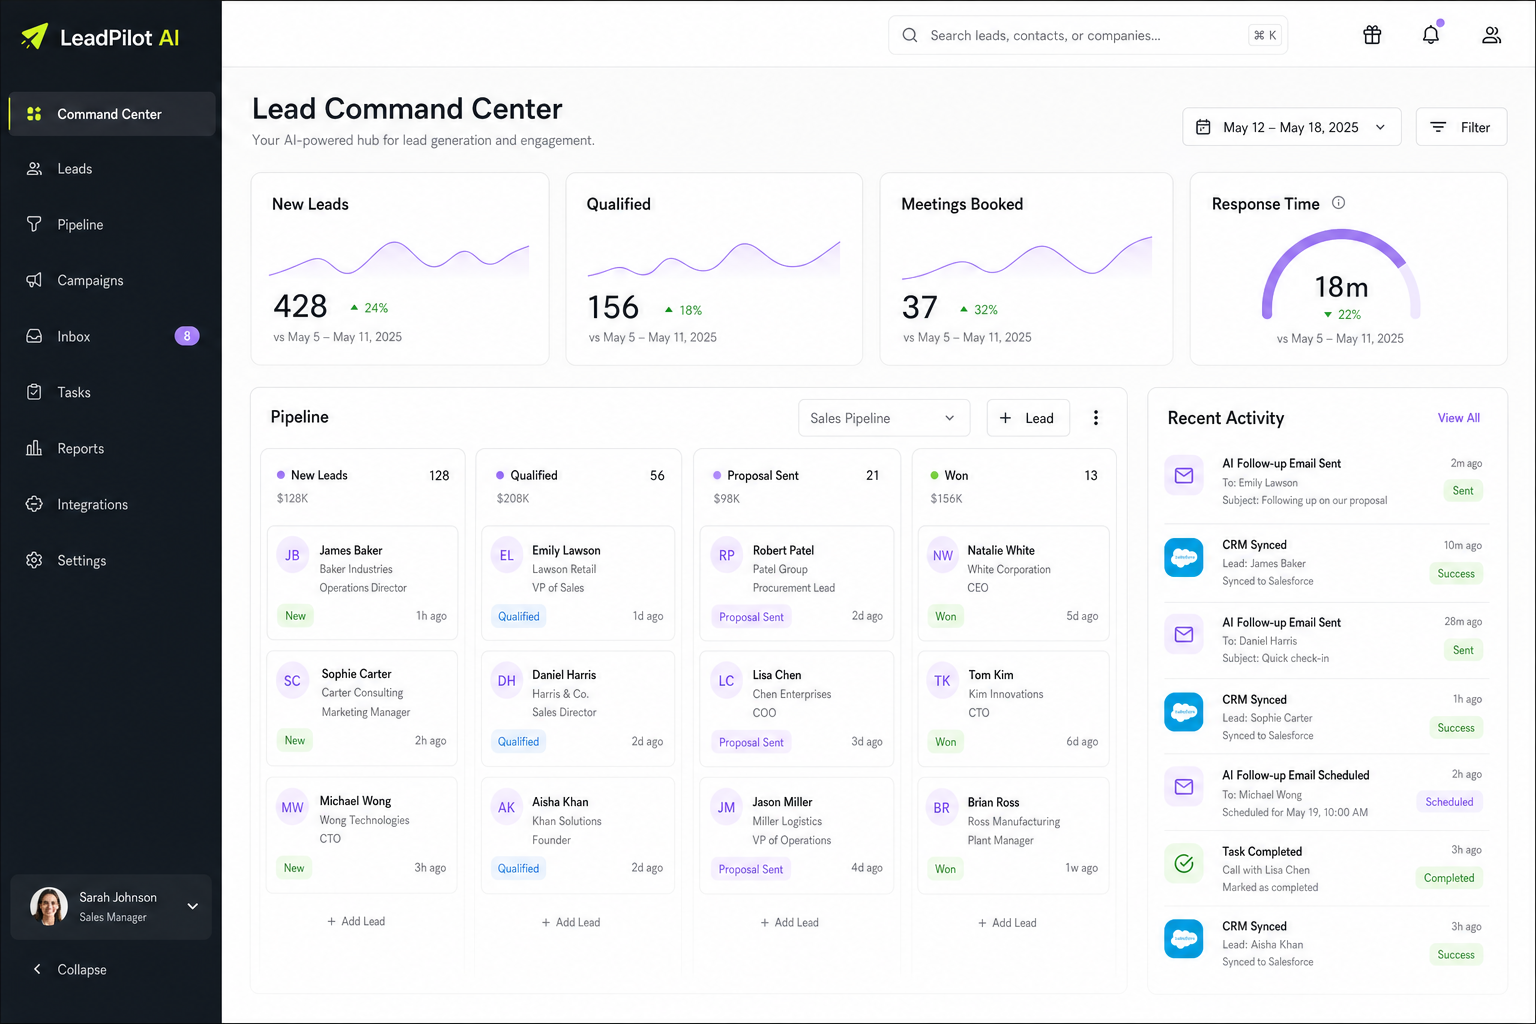1536x1024 pixels.
Task: Open the user profile icon in header
Action: pos(1491,35)
